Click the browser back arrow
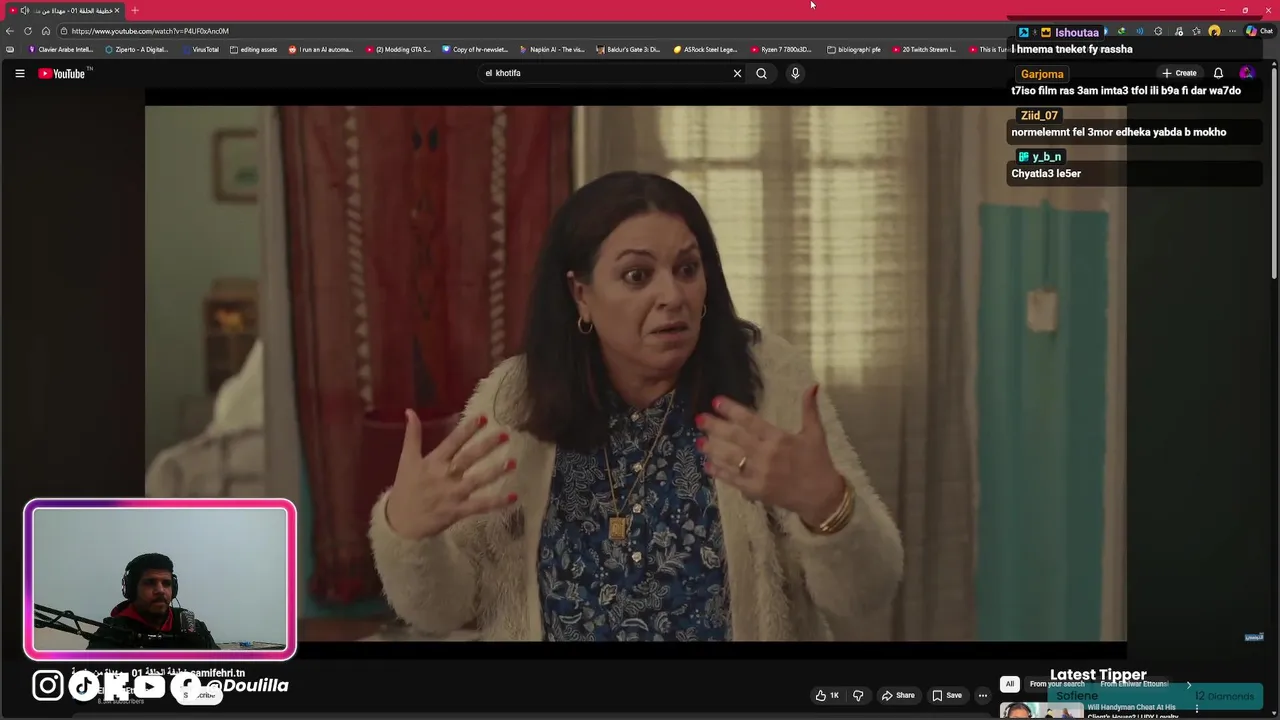 point(10,31)
